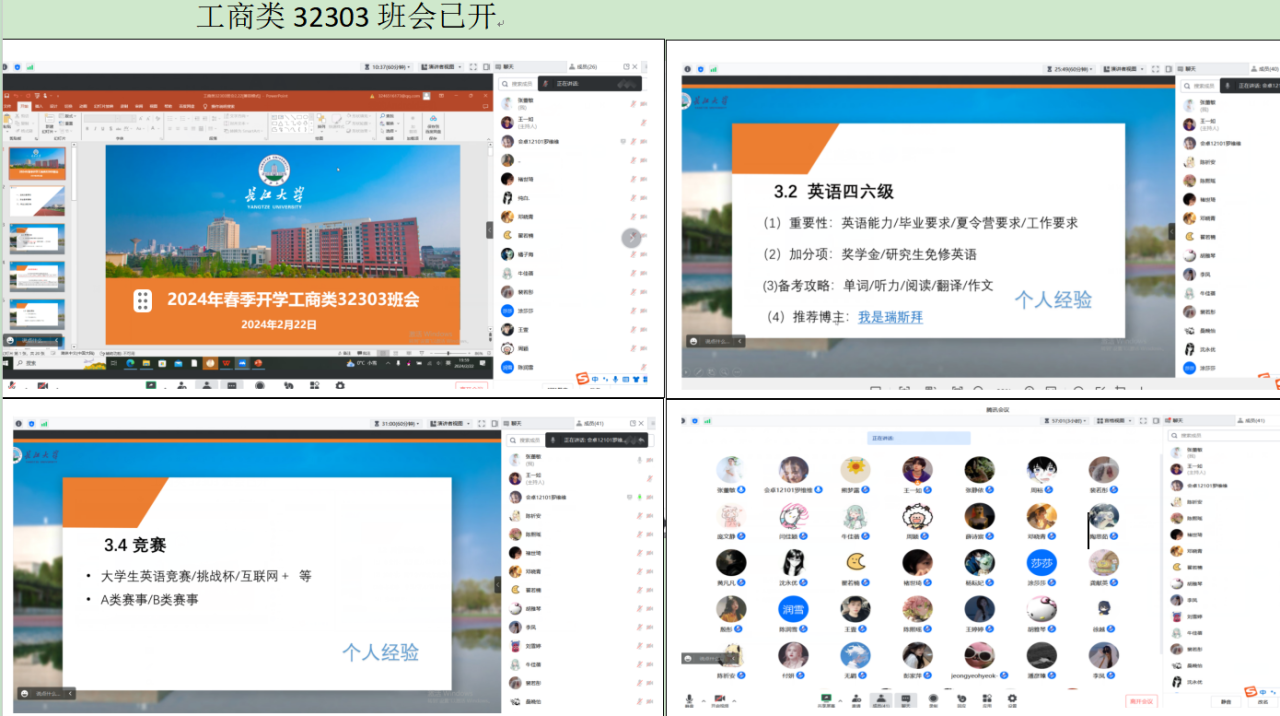
Task: Expand the 25:49 meeting timer dropdown
Action: click(1069, 69)
